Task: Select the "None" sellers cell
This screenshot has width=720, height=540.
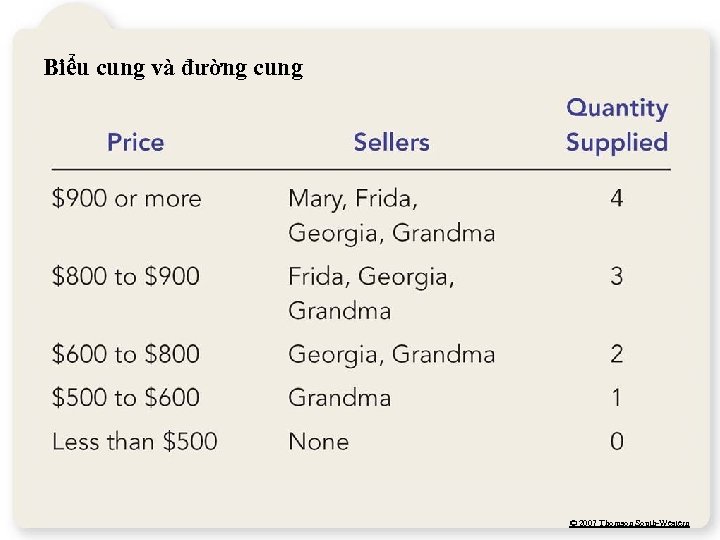Action: (x=318, y=441)
